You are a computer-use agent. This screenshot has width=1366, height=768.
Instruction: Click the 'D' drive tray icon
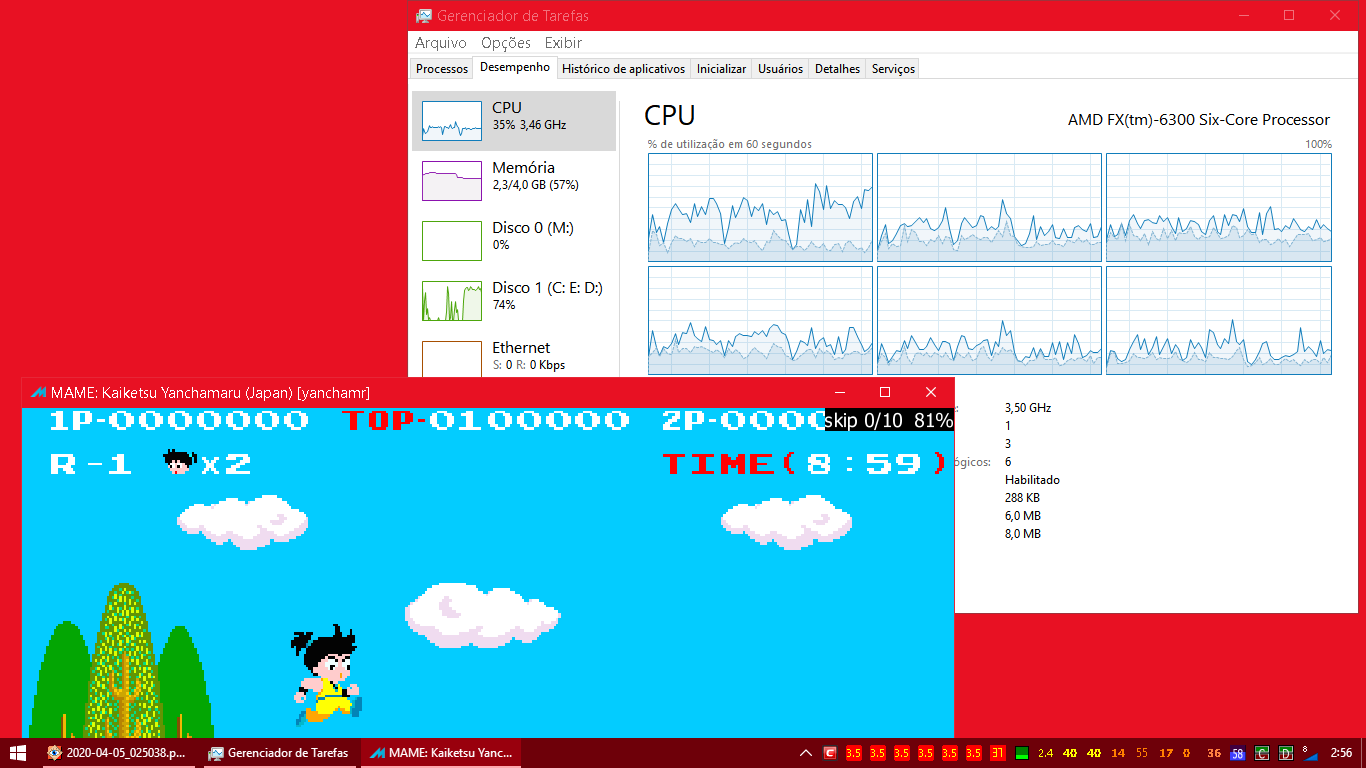tap(1286, 753)
